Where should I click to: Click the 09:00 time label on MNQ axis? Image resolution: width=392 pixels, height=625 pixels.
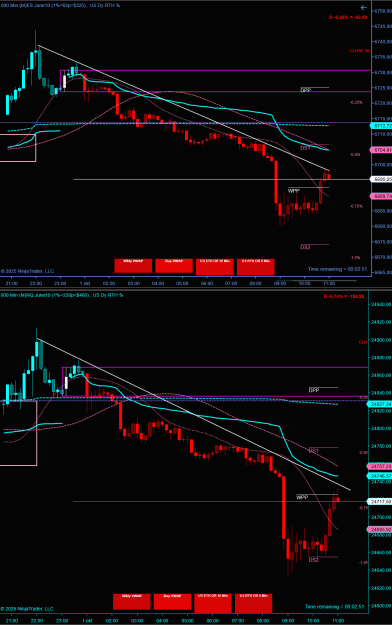[288, 621]
